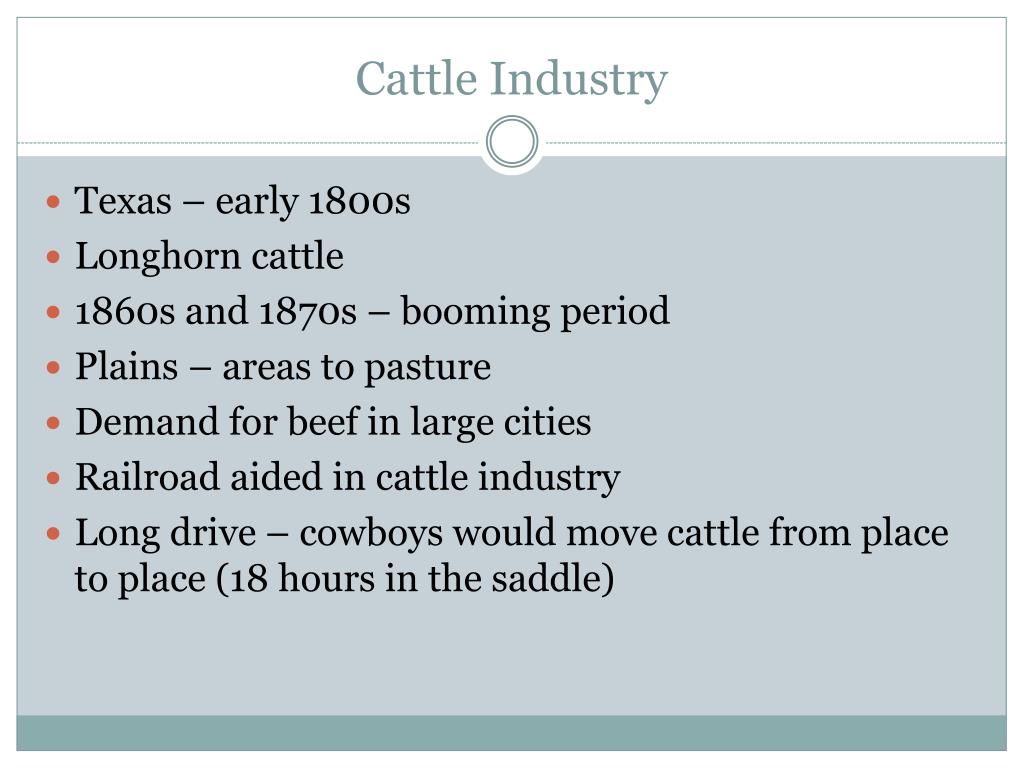Click the Plains – areas to pasture line

[283, 367]
